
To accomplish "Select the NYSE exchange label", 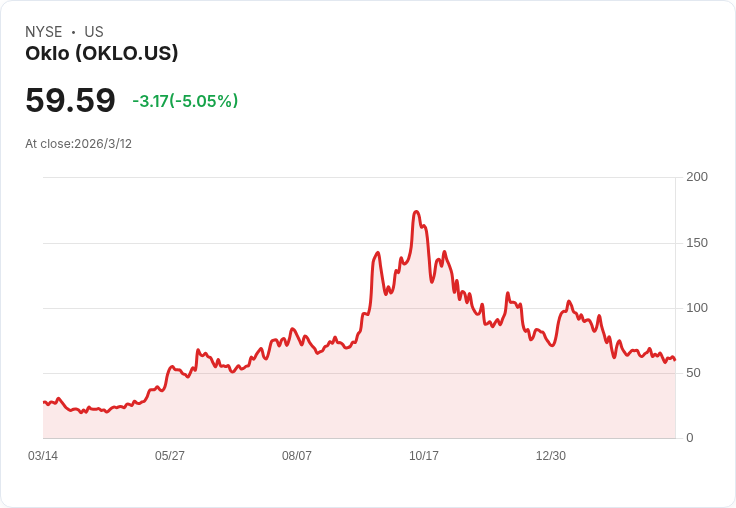I will point(44,32).
